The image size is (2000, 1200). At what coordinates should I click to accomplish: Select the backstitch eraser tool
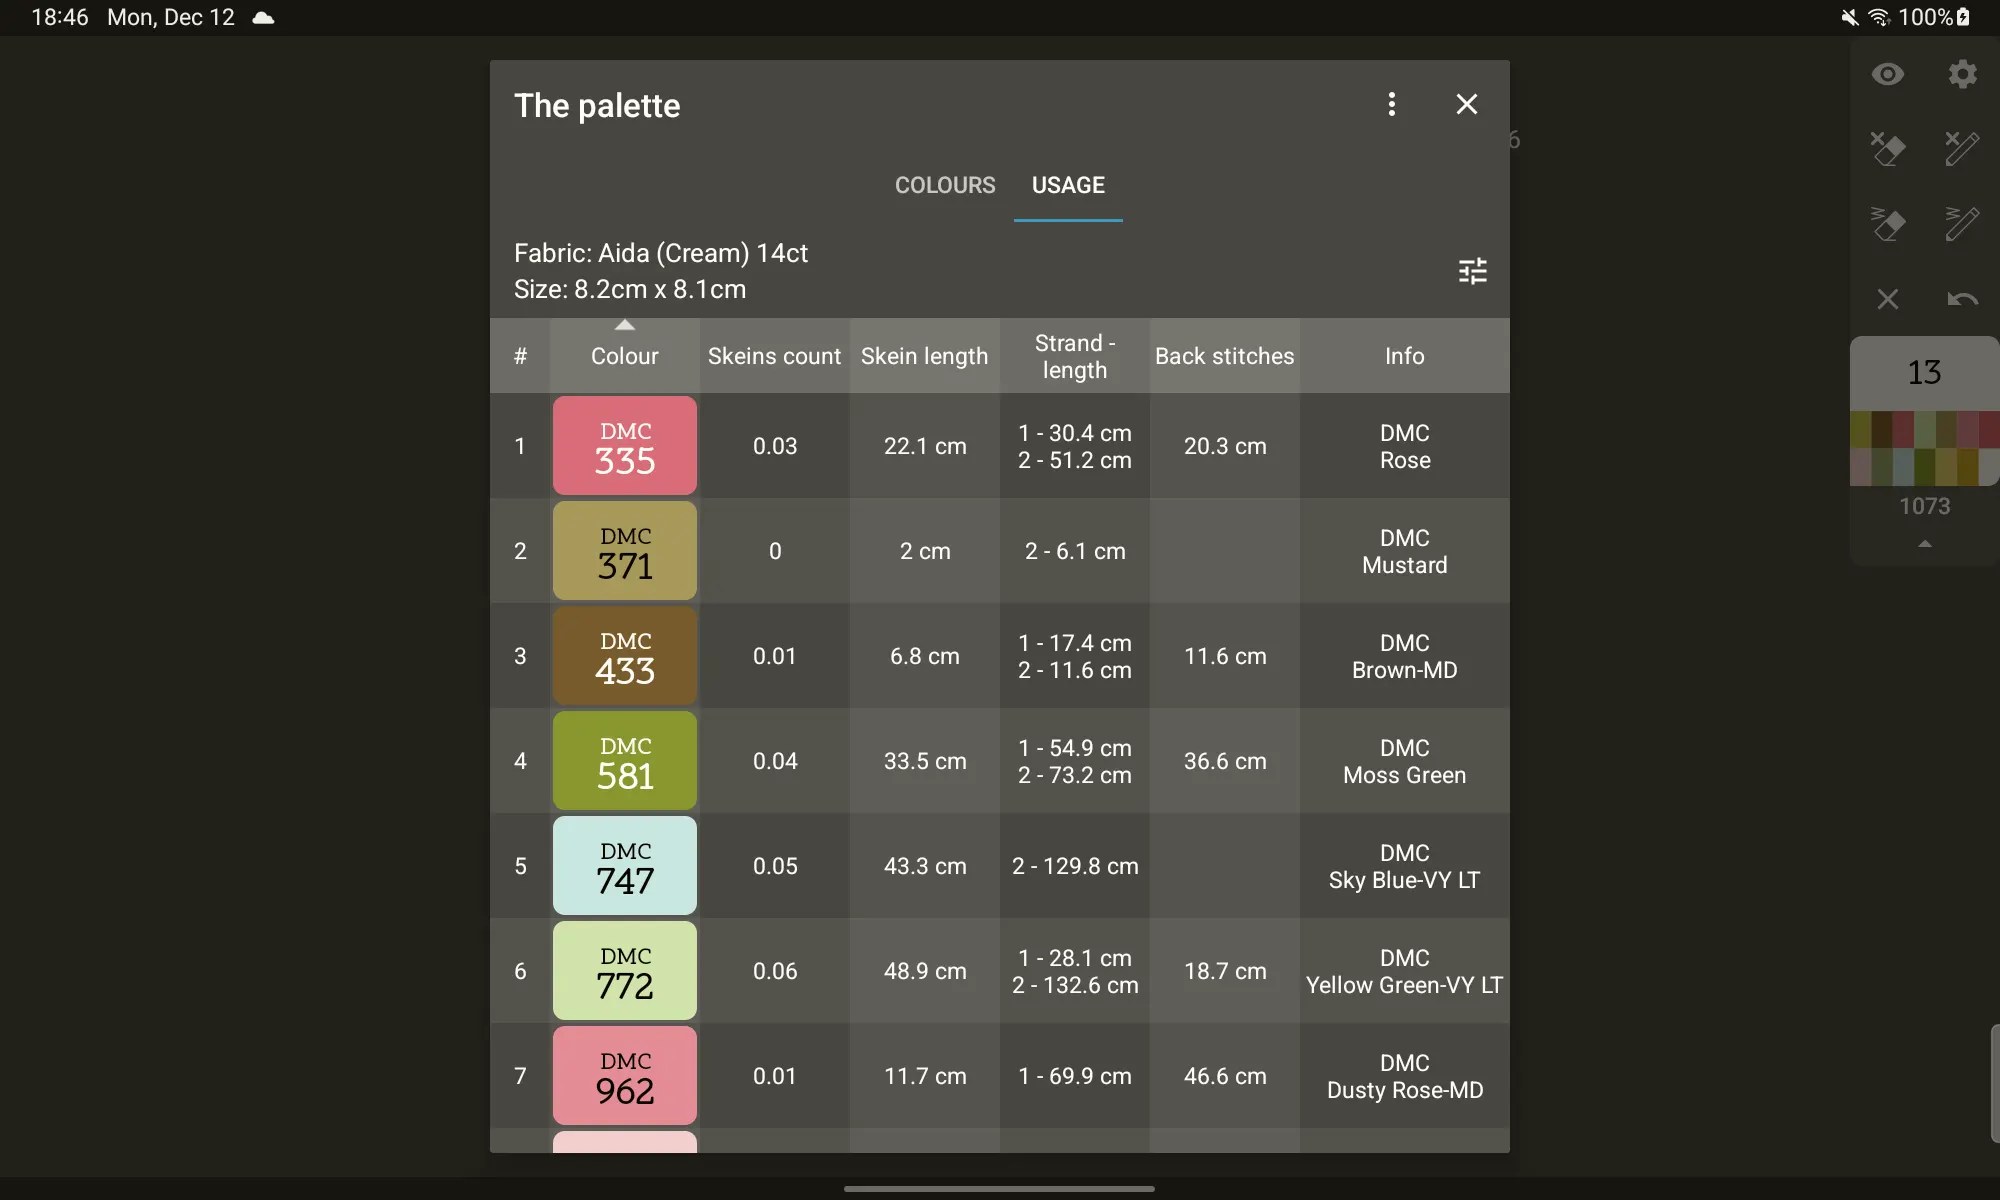coord(1888,224)
